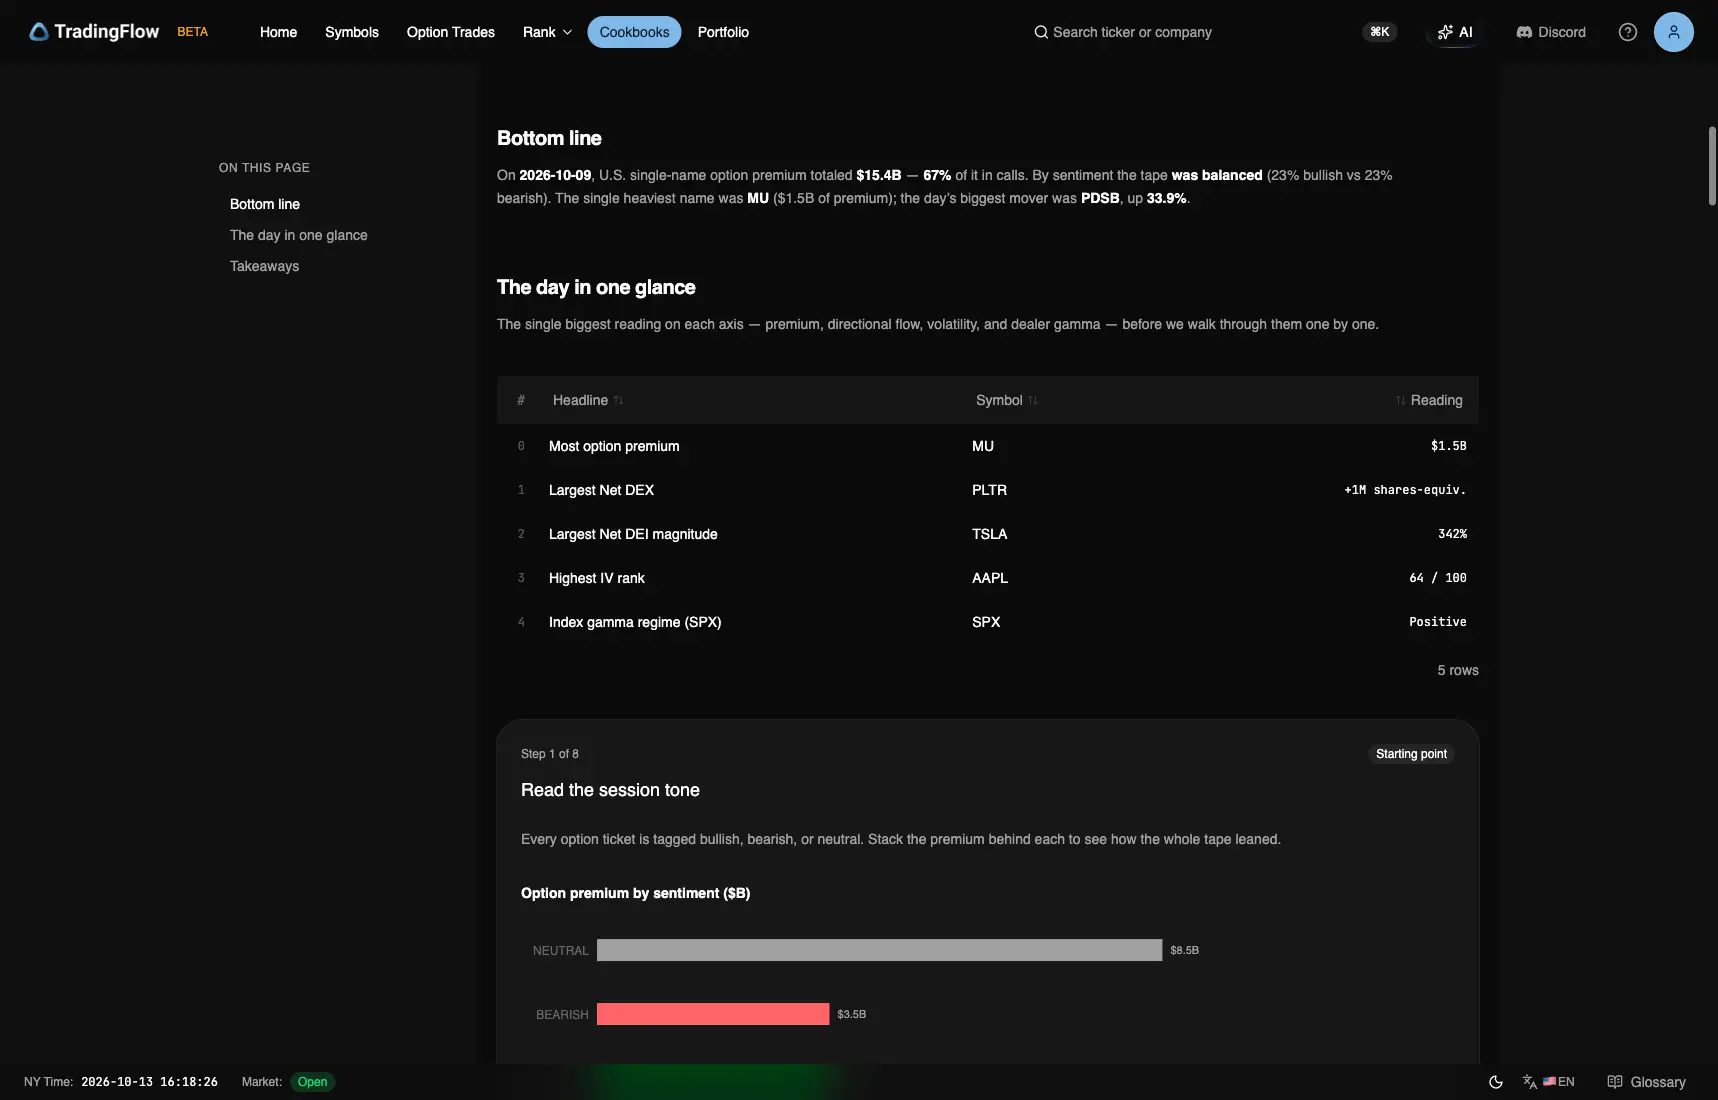Open the Portfolio page
Image resolution: width=1718 pixels, height=1100 pixels.
click(x=723, y=32)
